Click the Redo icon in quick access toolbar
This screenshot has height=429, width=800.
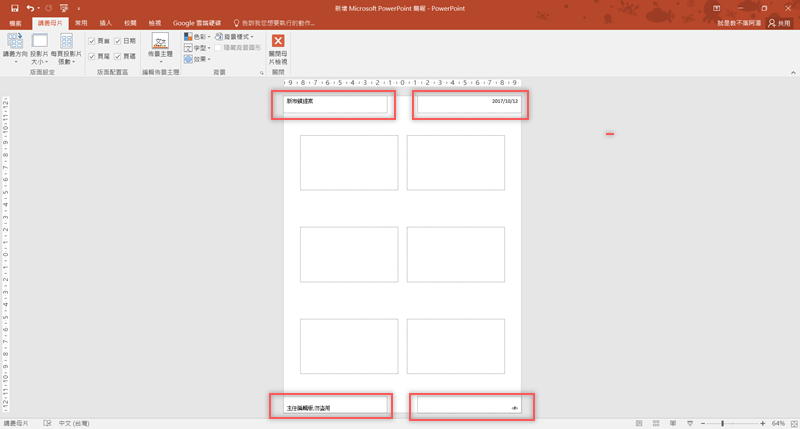[x=48, y=8]
